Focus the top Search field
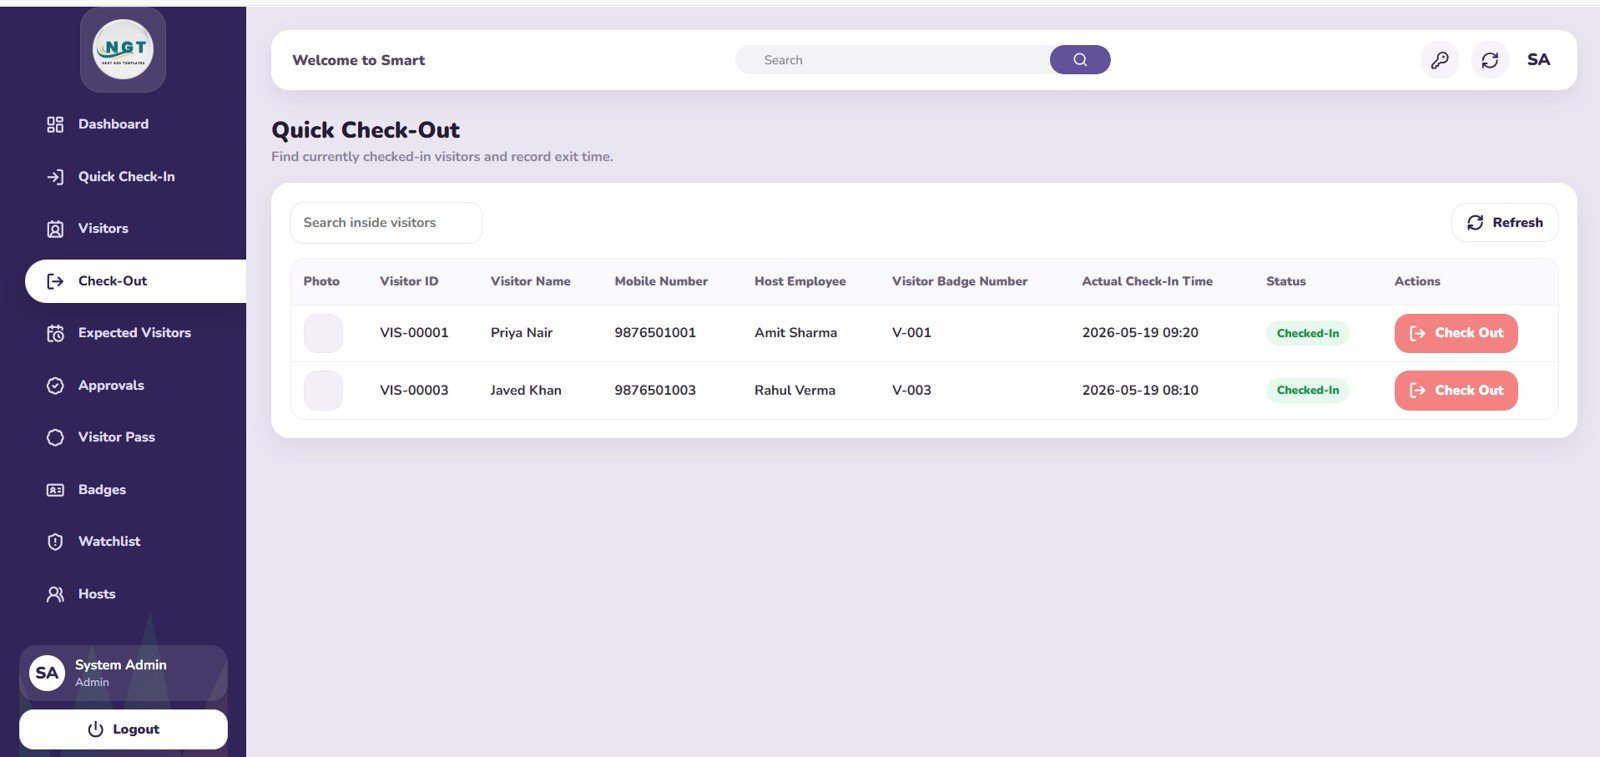1600x757 pixels. click(893, 60)
